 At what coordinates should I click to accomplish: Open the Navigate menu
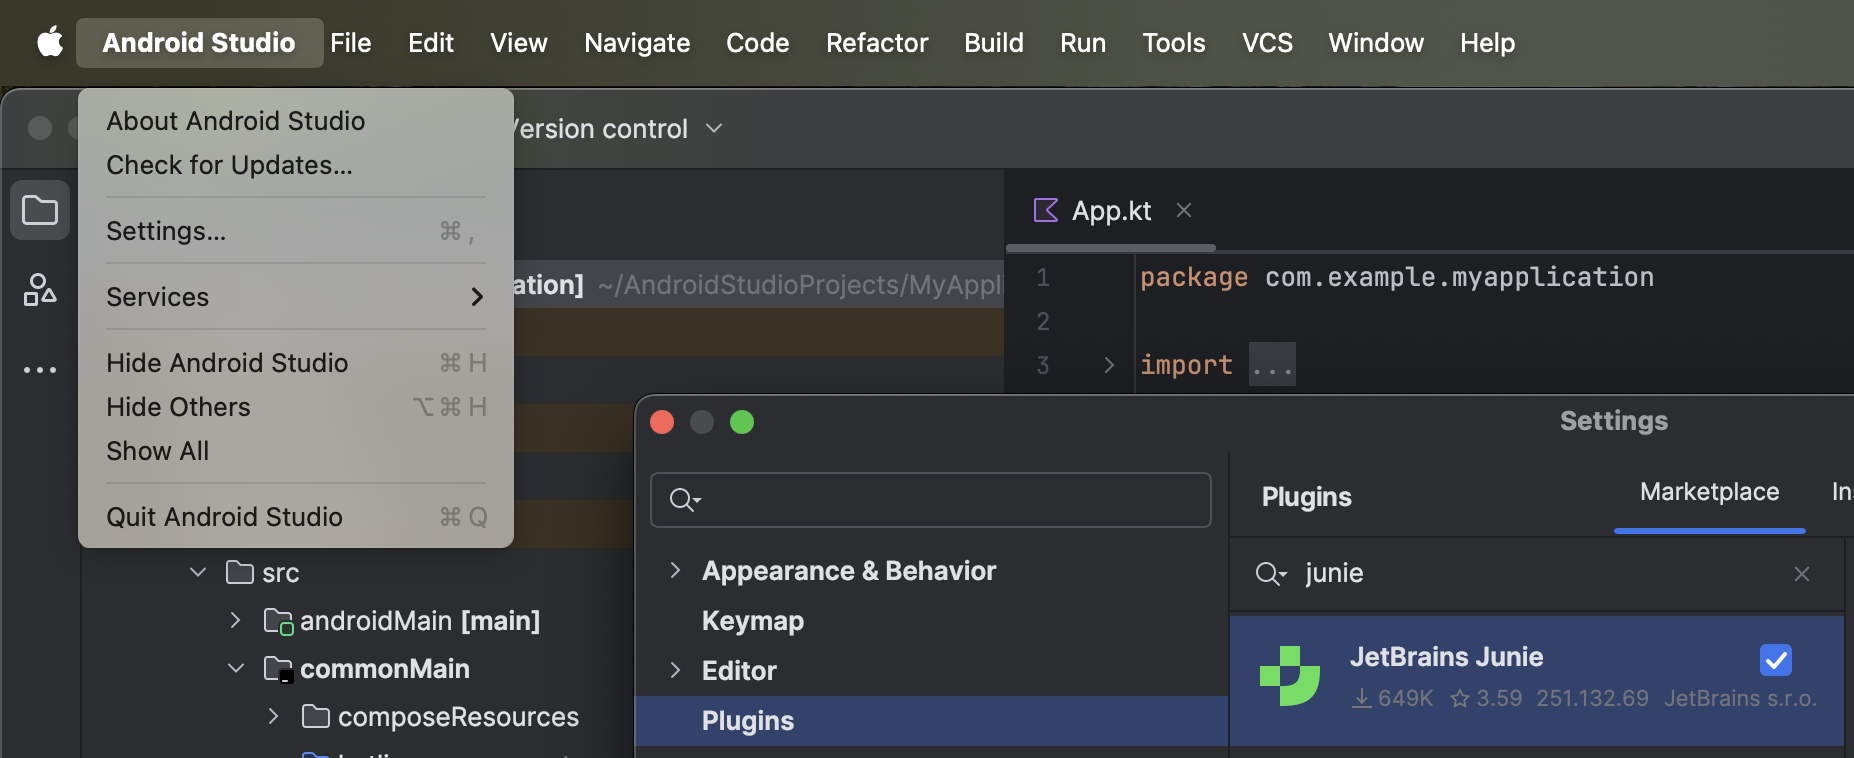pos(637,43)
